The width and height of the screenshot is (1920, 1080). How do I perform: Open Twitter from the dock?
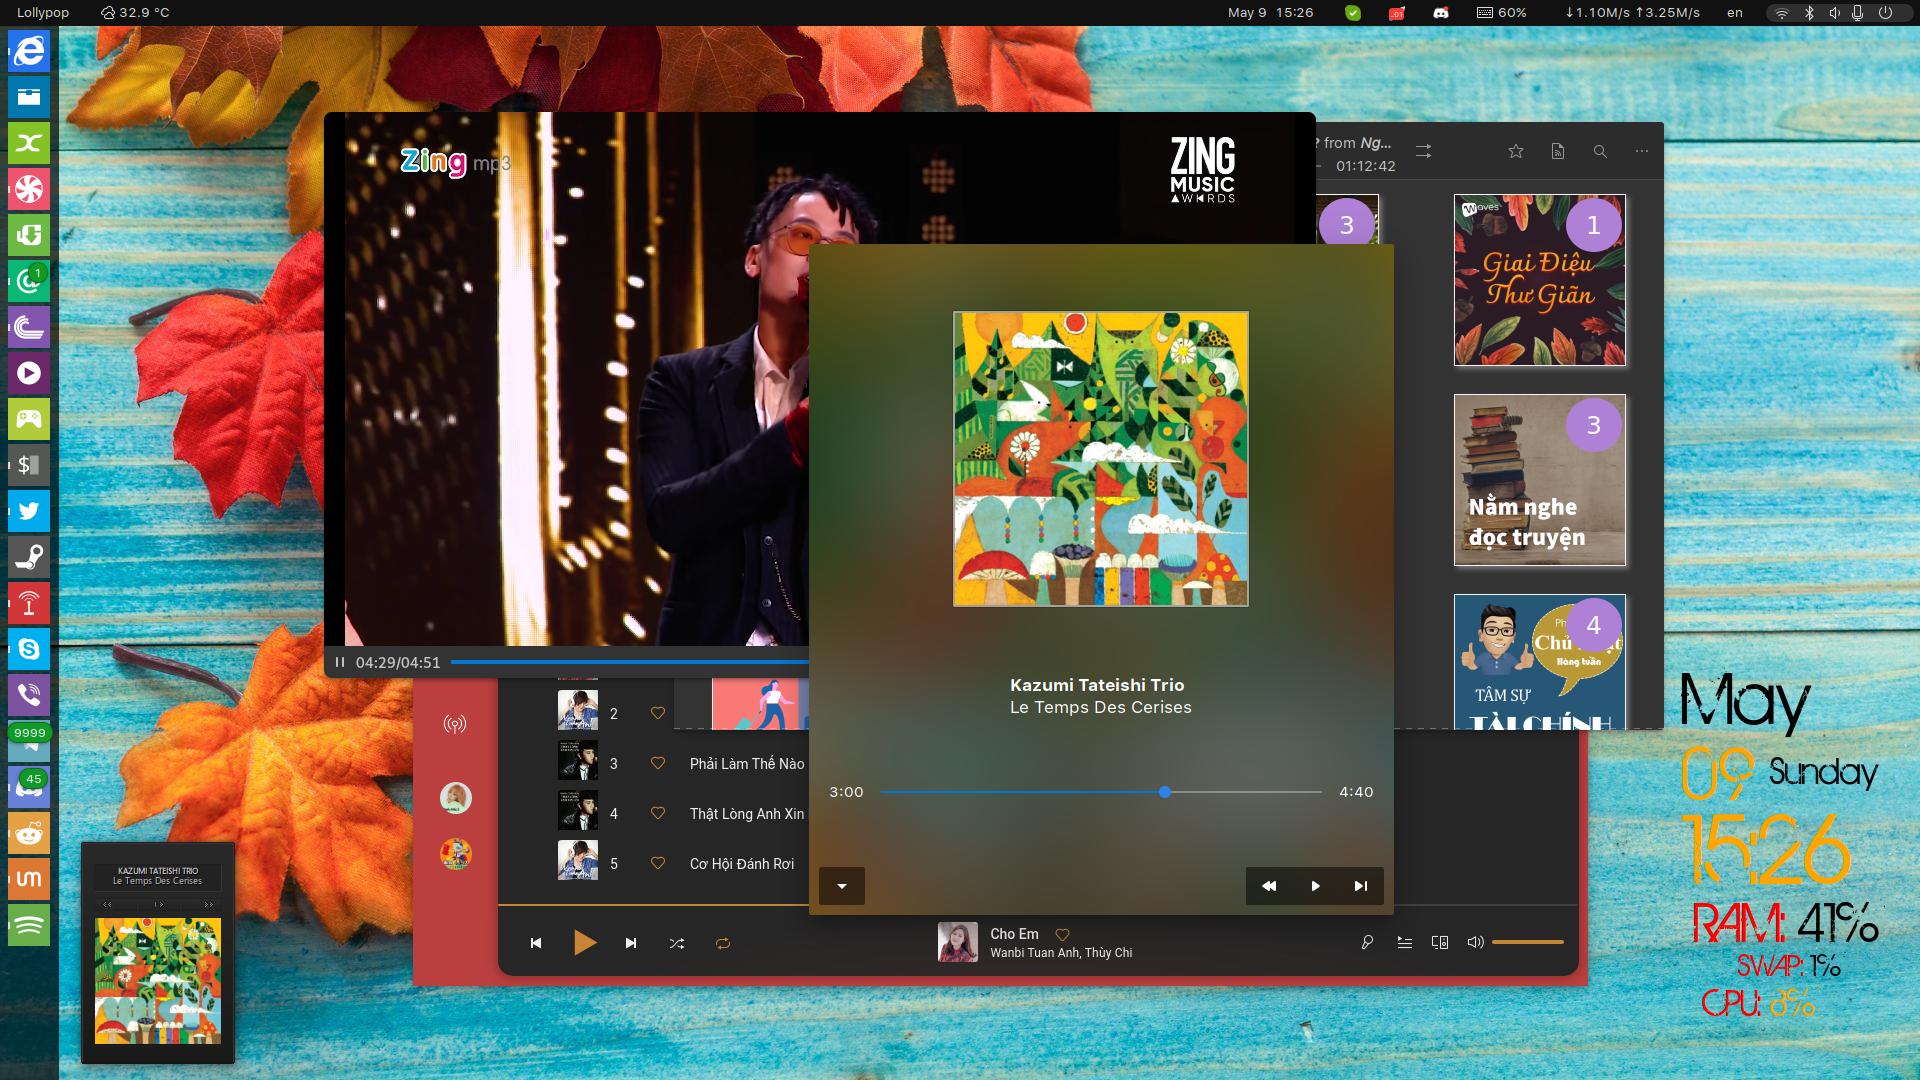(29, 511)
